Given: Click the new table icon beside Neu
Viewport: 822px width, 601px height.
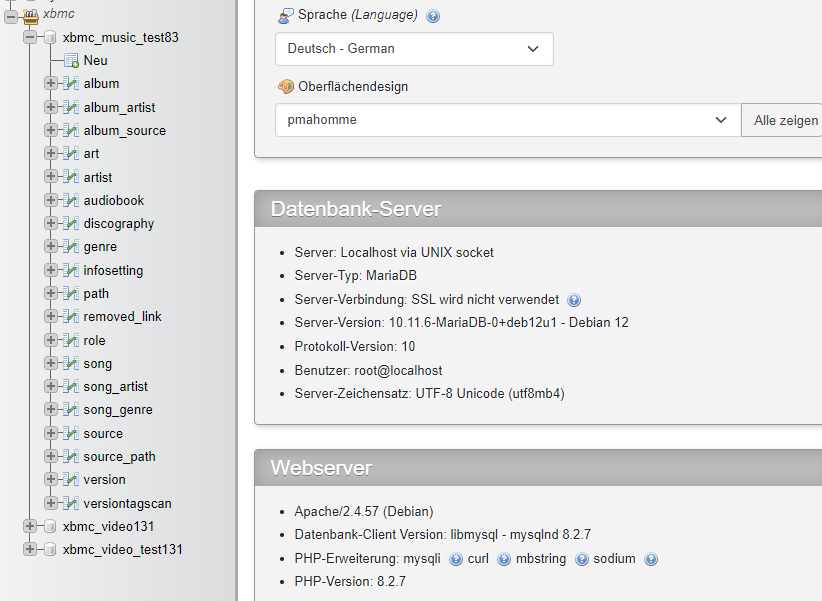Looking at the screenshot, I should (x=71, y=61).
